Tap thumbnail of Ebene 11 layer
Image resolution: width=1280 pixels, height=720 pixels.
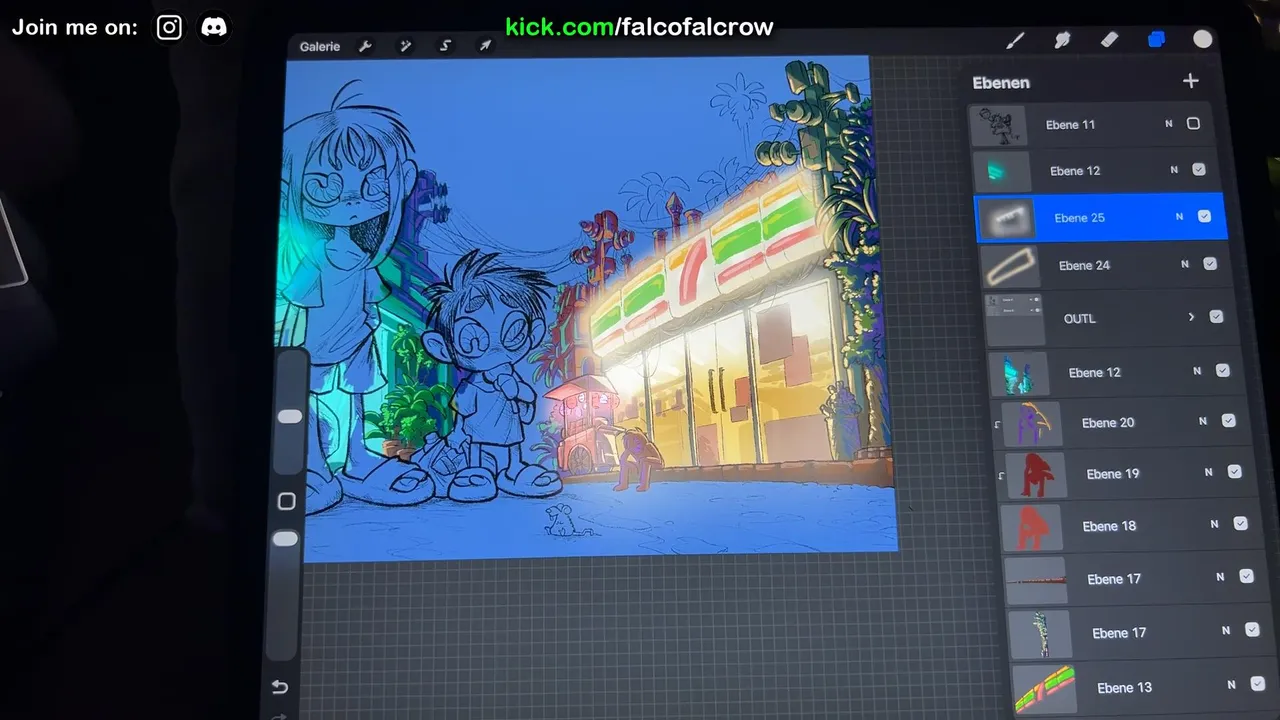(998, 126)
